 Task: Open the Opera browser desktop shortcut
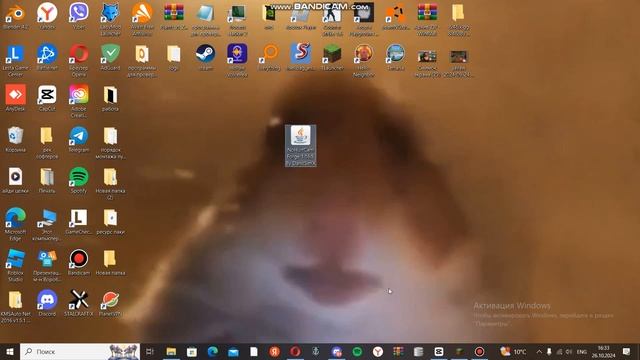tap(79, 60)
